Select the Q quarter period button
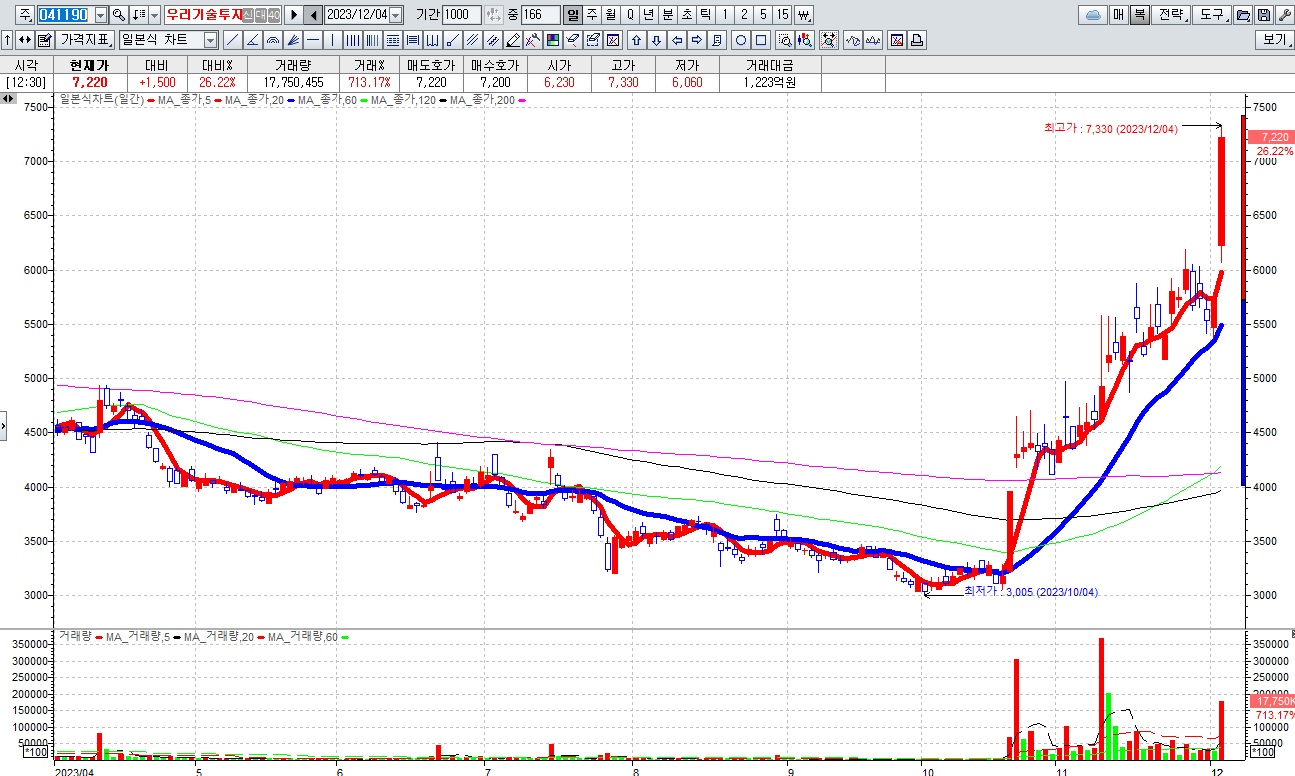This screenshot has height=776, width=1295. click(630, 15)
